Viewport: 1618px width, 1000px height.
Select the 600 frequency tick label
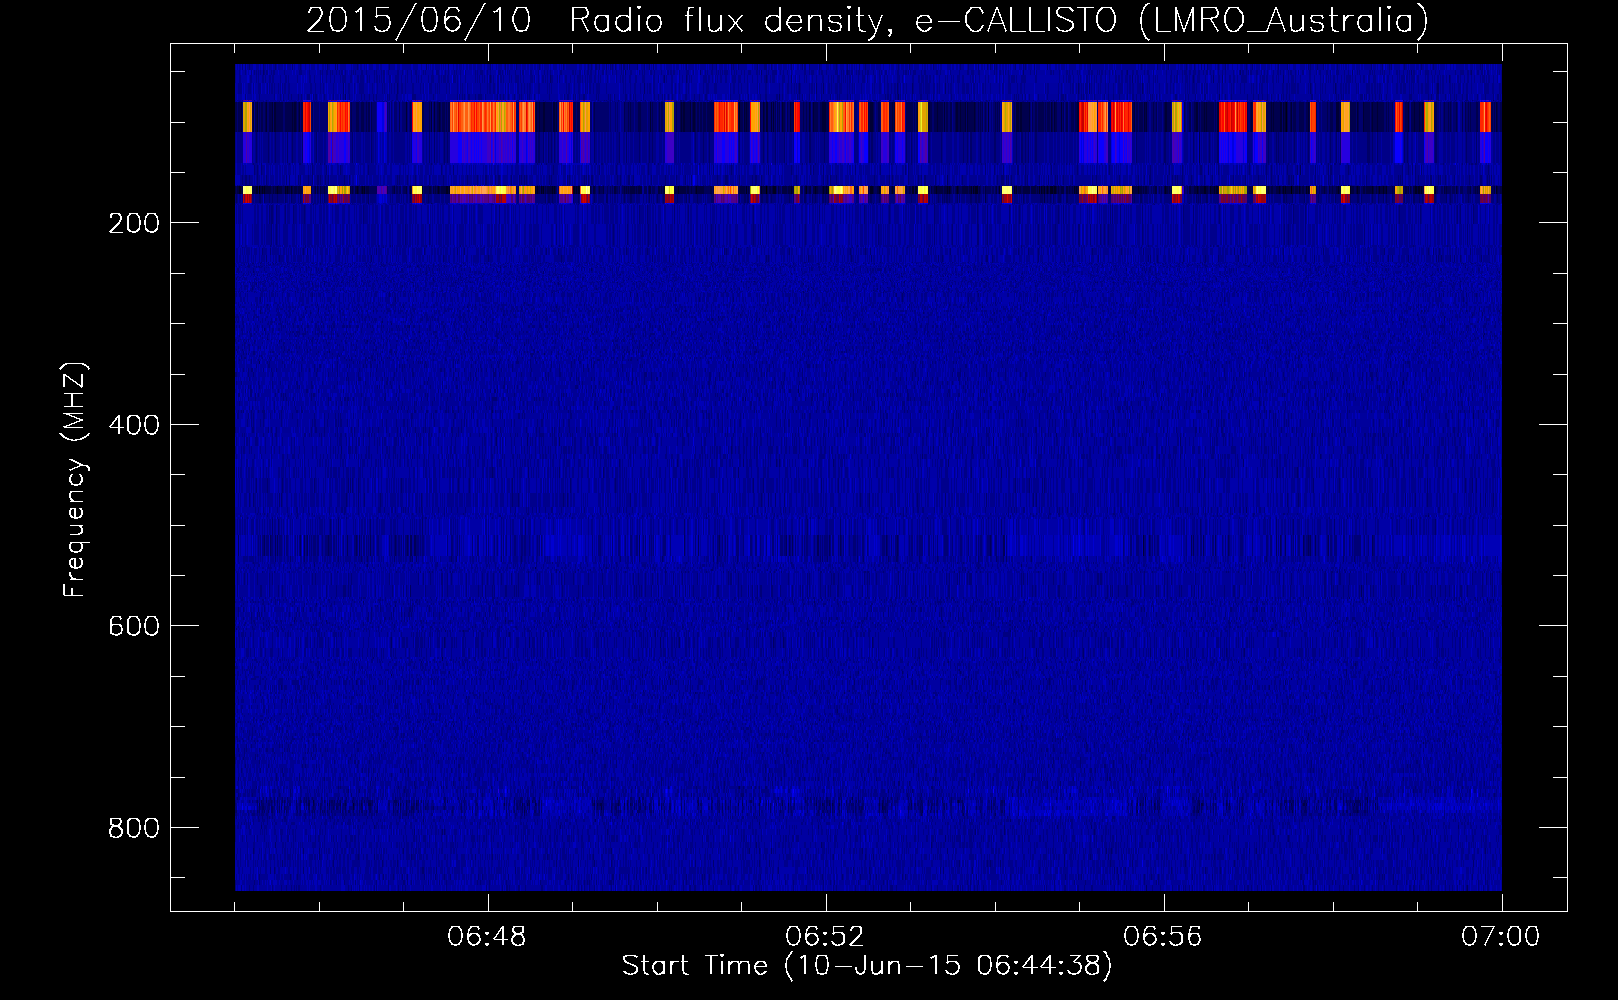[x=134, y=626]
